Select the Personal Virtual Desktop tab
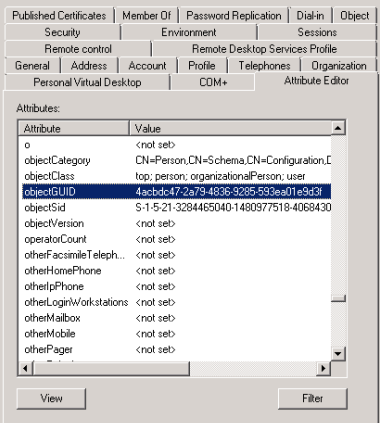 click(x=87, y=82)
